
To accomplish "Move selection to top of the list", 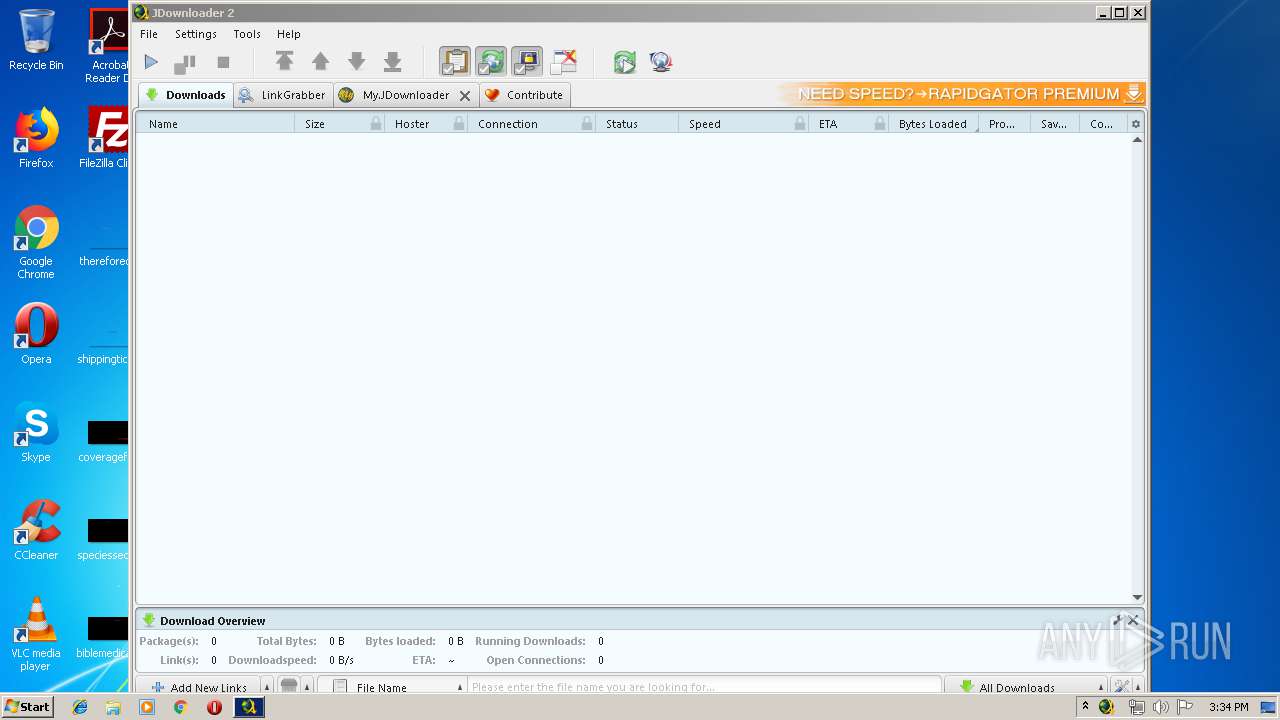I will 284,62.
